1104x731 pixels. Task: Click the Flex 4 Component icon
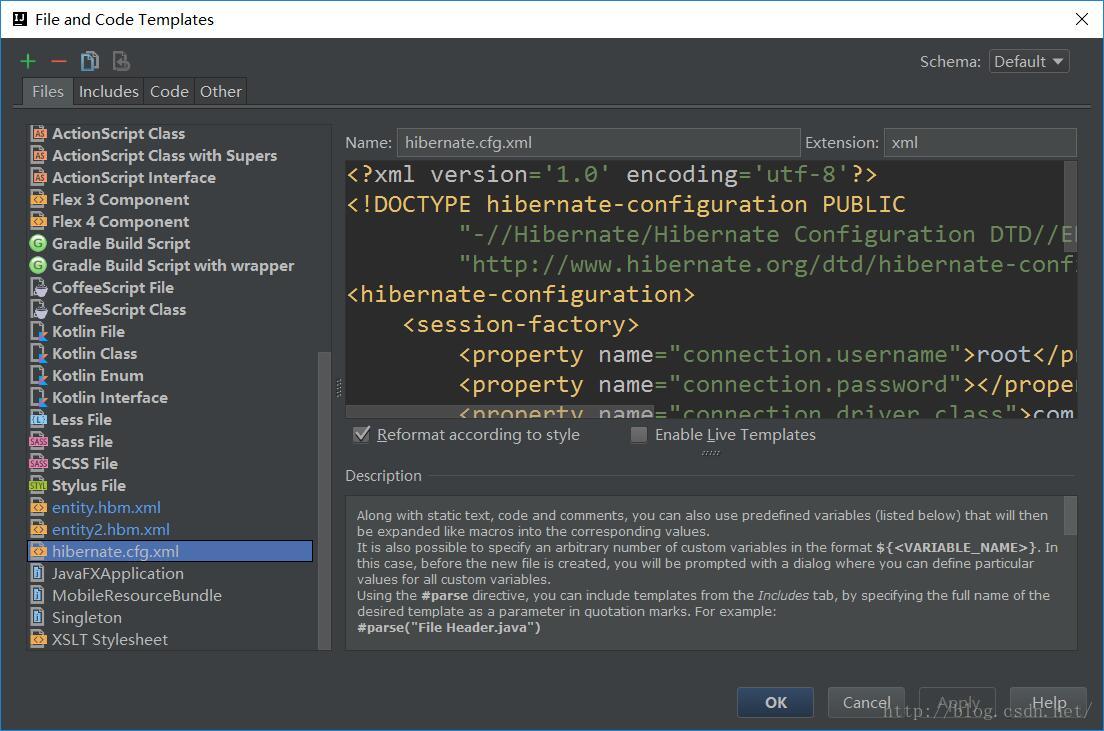tap(39, 221)
